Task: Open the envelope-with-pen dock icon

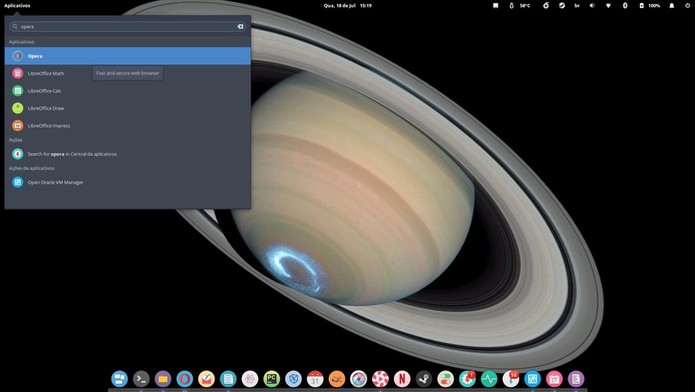Action: tap(206, 379)
